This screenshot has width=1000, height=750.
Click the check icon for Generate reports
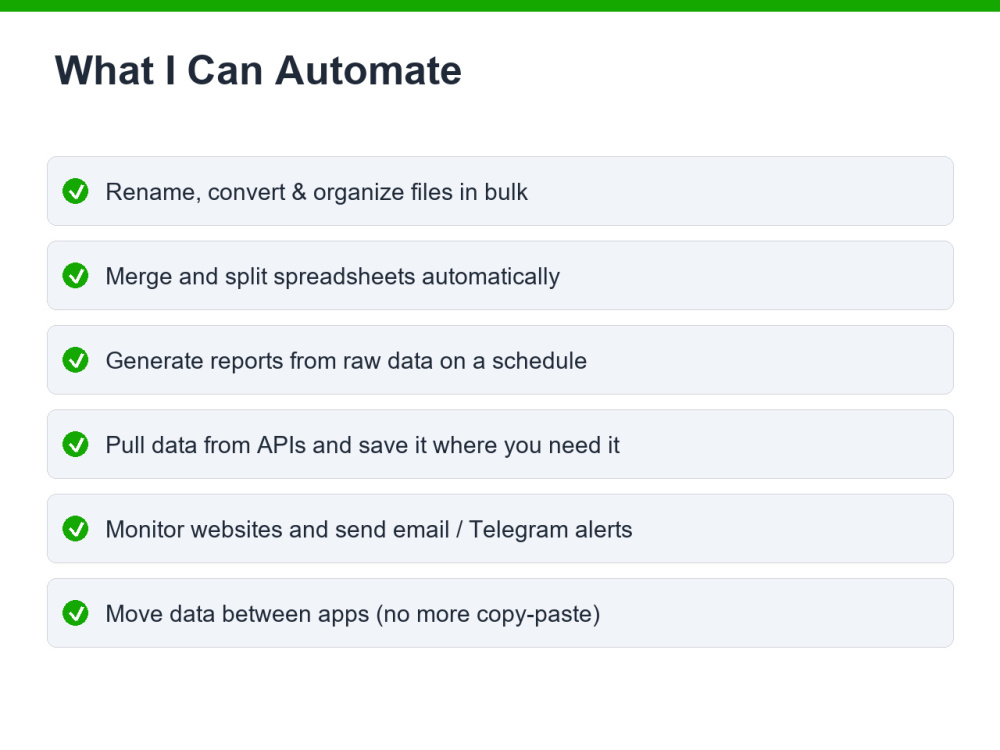pyautogui.click(x=75, y=360)
